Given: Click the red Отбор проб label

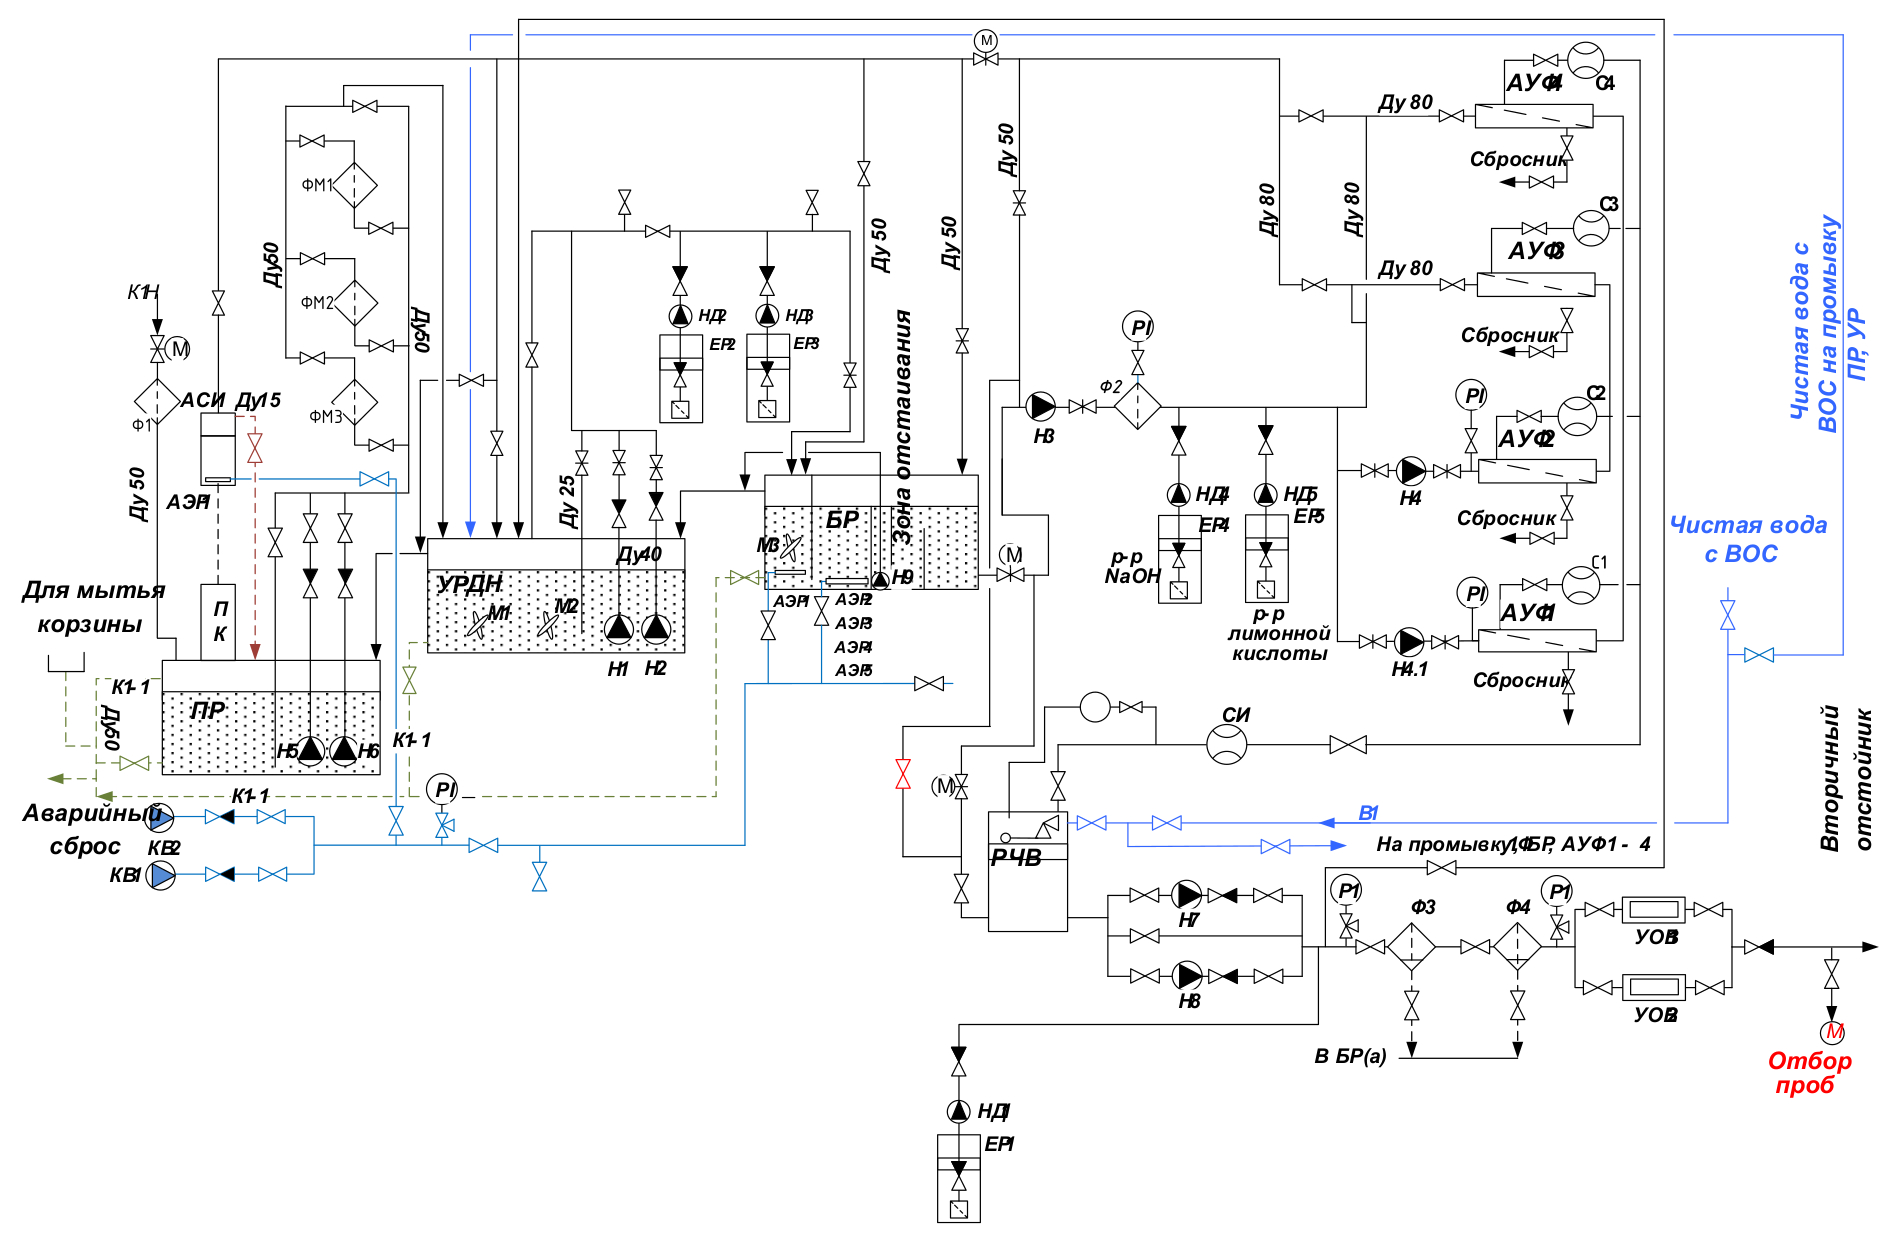Looking at the screenshot, I should point(1808,1073).
